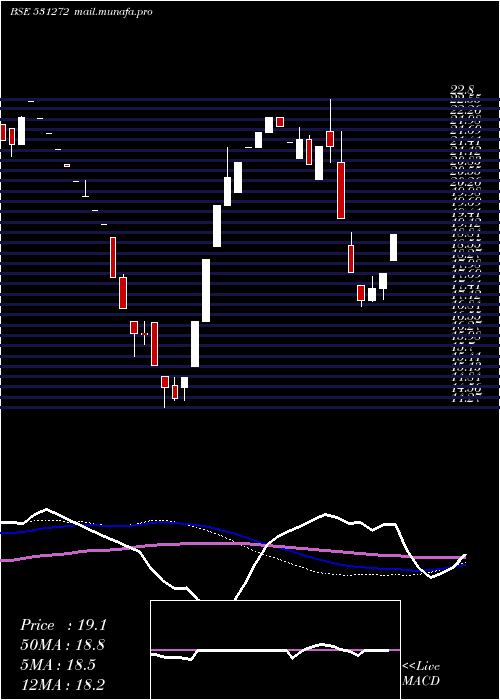Viewport: 500px width, 700px height.
Task: Click the '<<Live MACD' label
Action: coord(421,674)
